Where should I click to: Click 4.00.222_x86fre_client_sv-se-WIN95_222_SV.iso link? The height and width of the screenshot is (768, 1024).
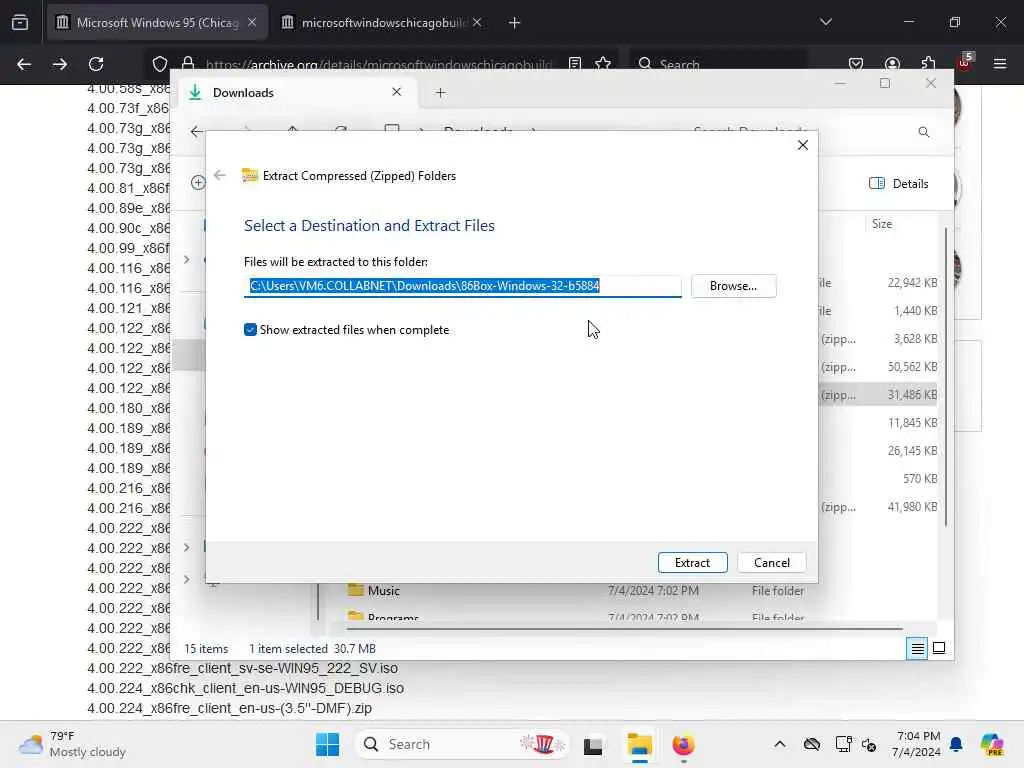tap(242, 668)
